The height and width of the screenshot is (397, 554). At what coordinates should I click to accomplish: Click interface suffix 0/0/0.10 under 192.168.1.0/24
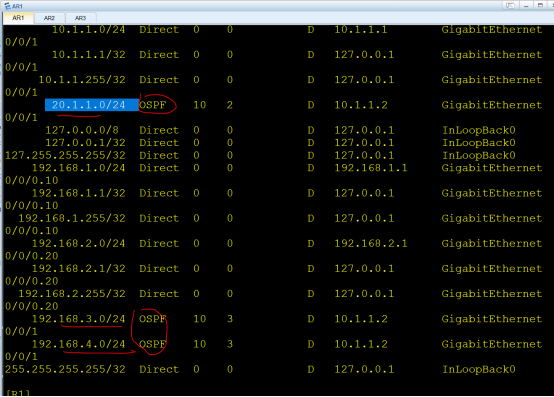[31, 180]
